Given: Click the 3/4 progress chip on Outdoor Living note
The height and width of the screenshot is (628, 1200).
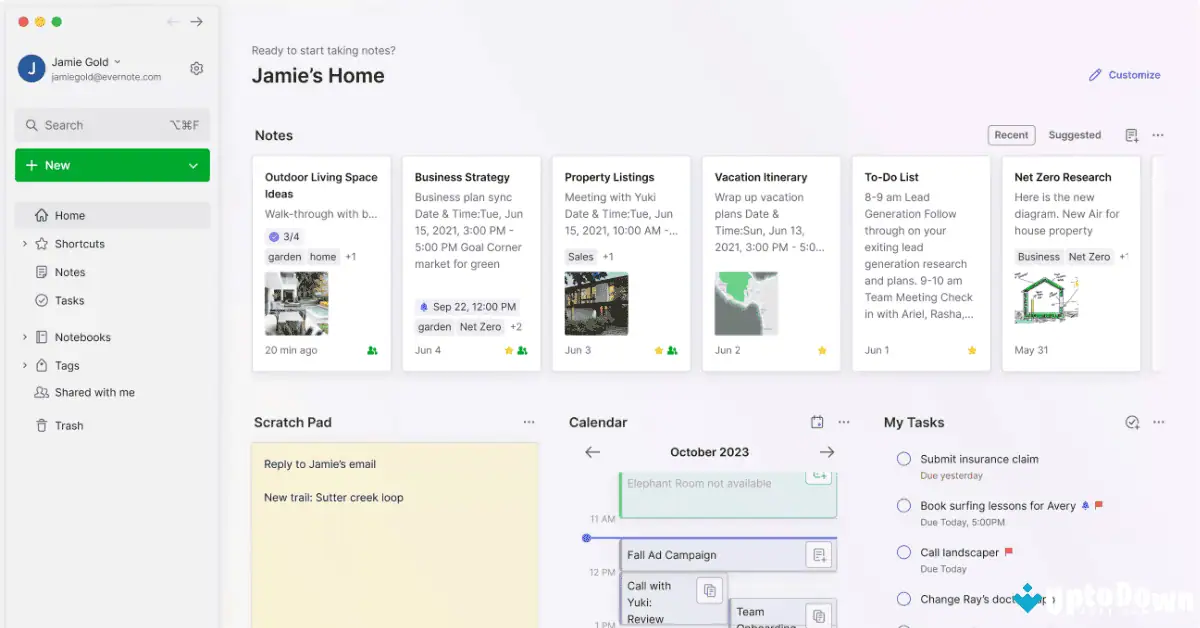Looking at the screenshot, I should tap(283, 236).
